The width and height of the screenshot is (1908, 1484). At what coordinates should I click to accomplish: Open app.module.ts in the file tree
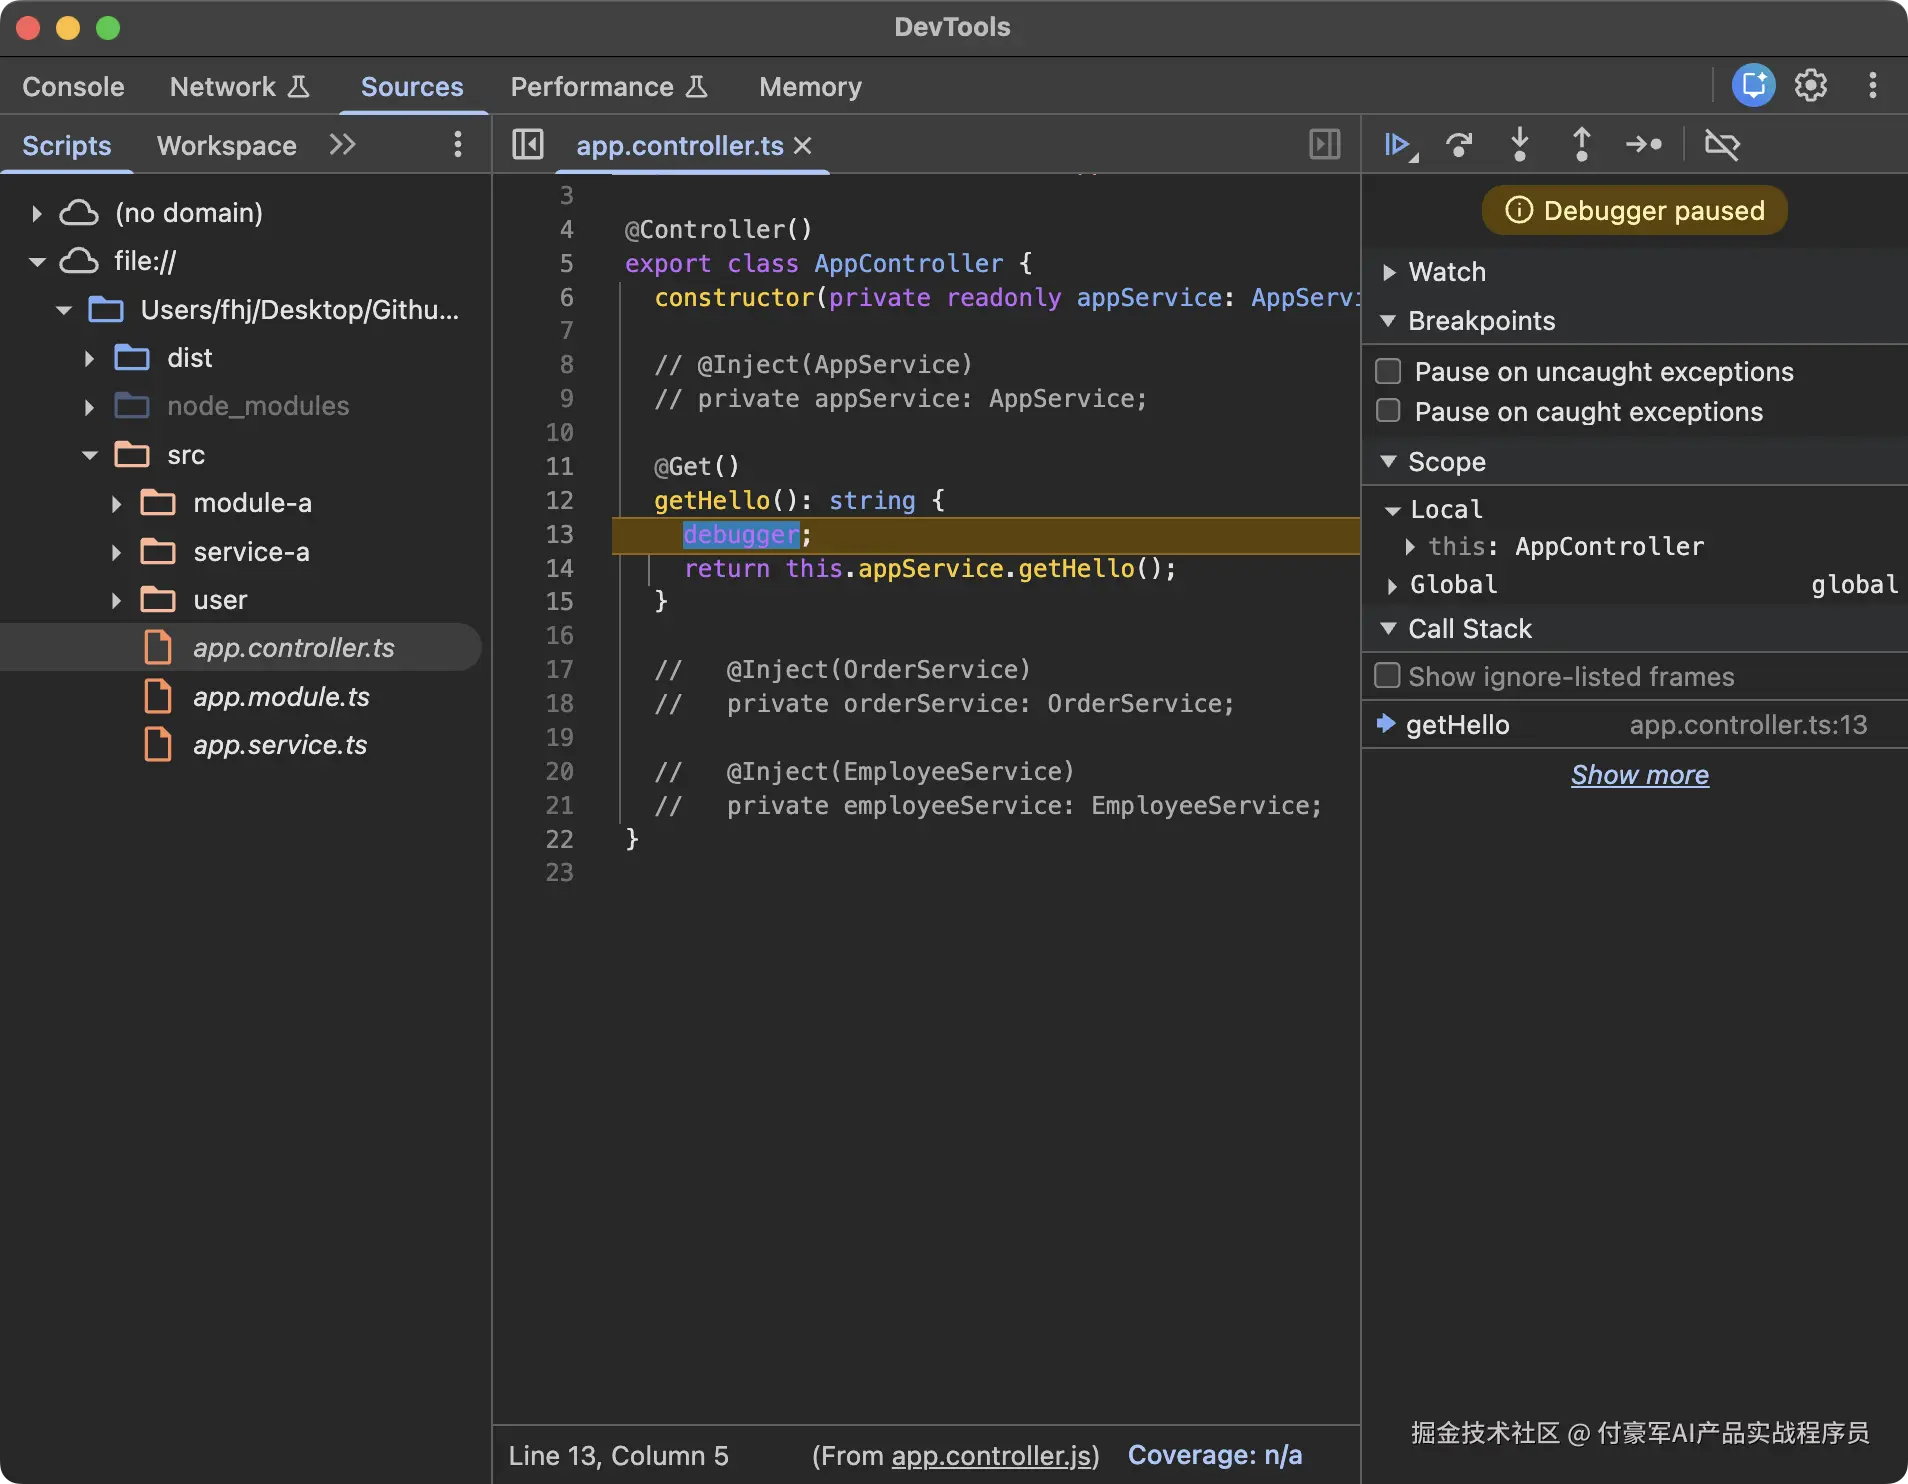click(281, 697)
